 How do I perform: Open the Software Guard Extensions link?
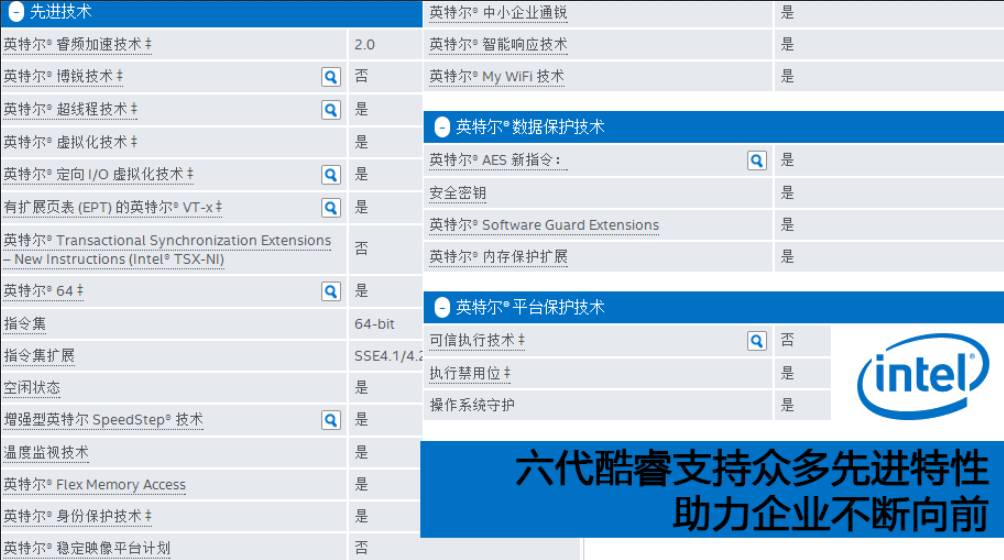(544, 225)
